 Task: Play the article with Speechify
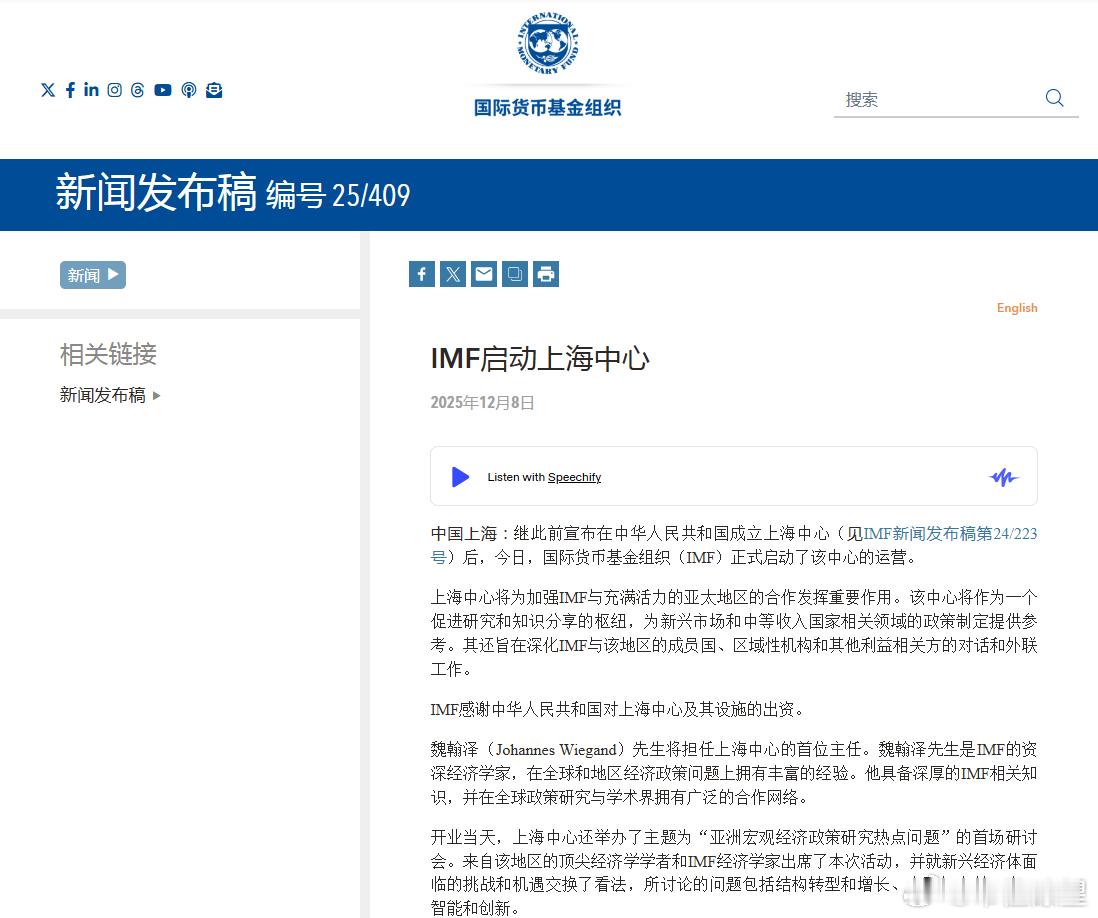(x=460, y=476)
